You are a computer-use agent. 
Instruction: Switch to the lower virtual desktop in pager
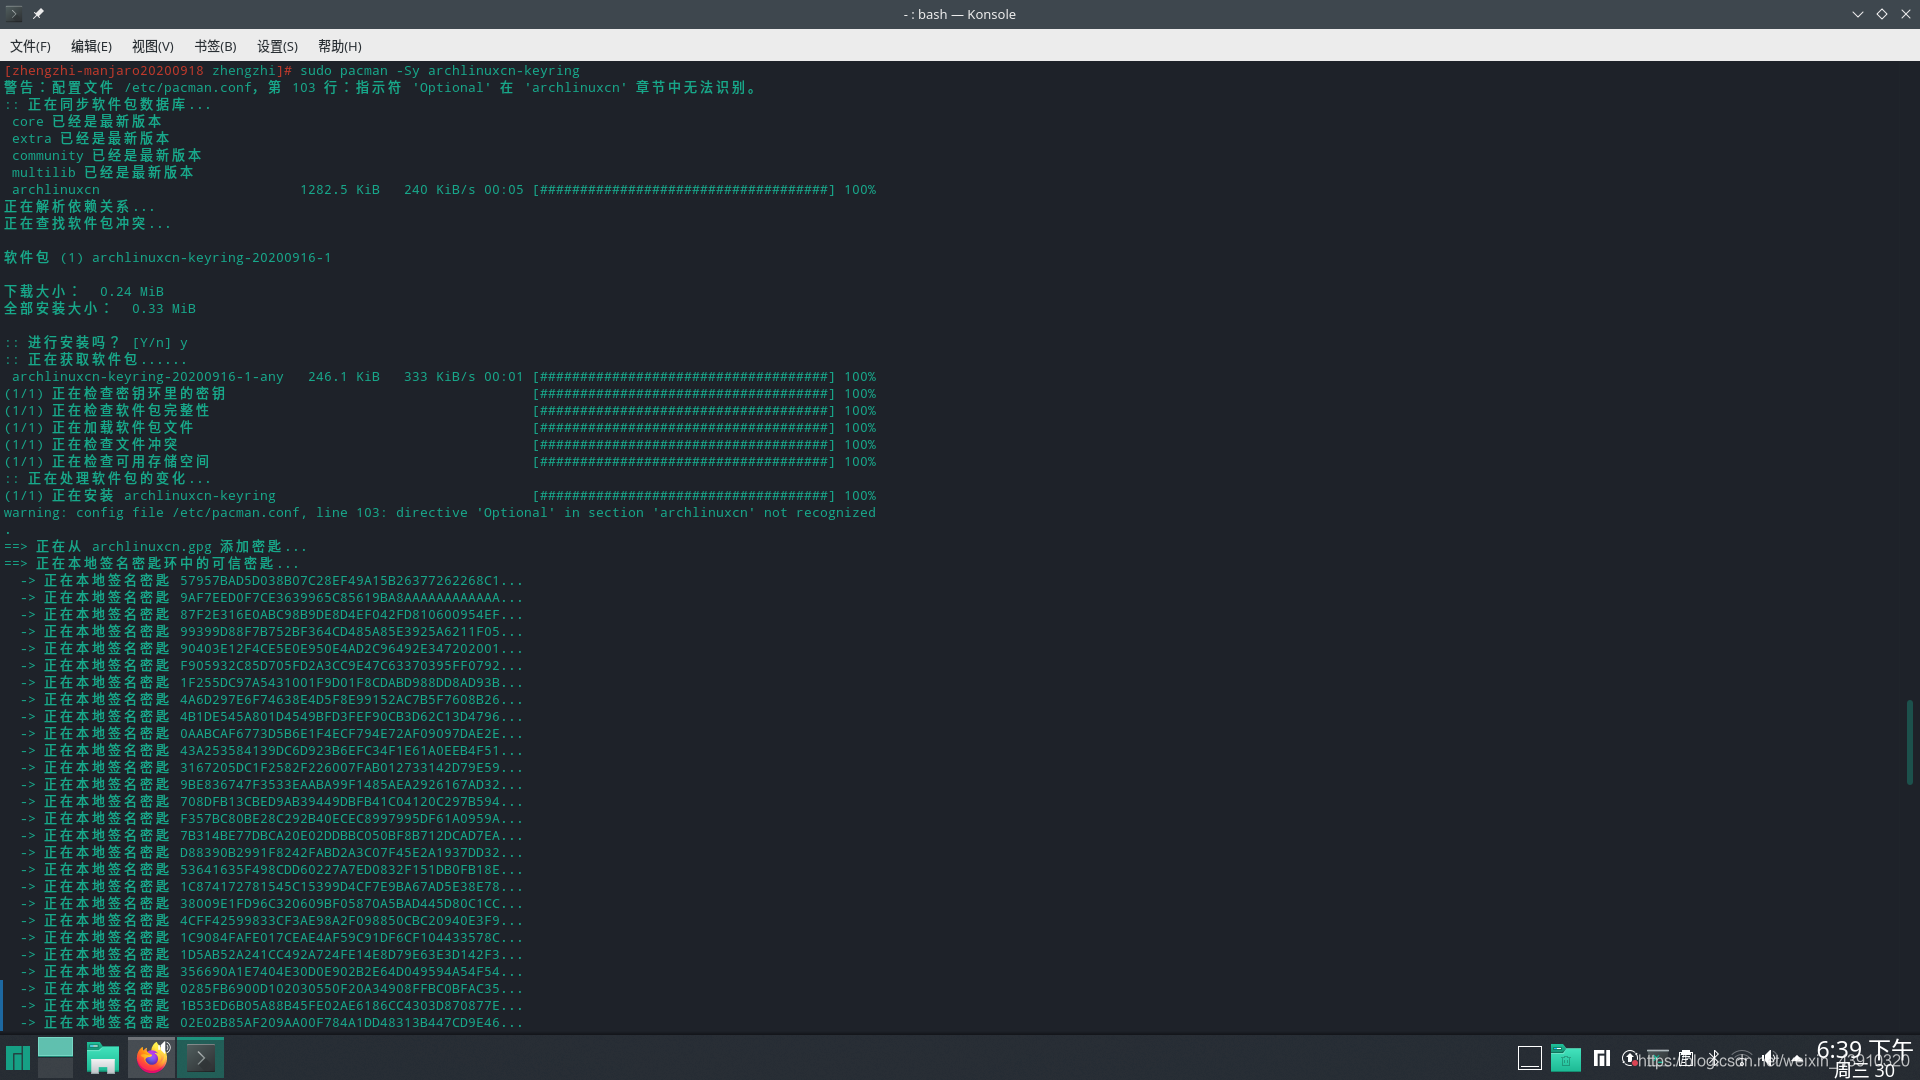click(x=55, y=1068)
